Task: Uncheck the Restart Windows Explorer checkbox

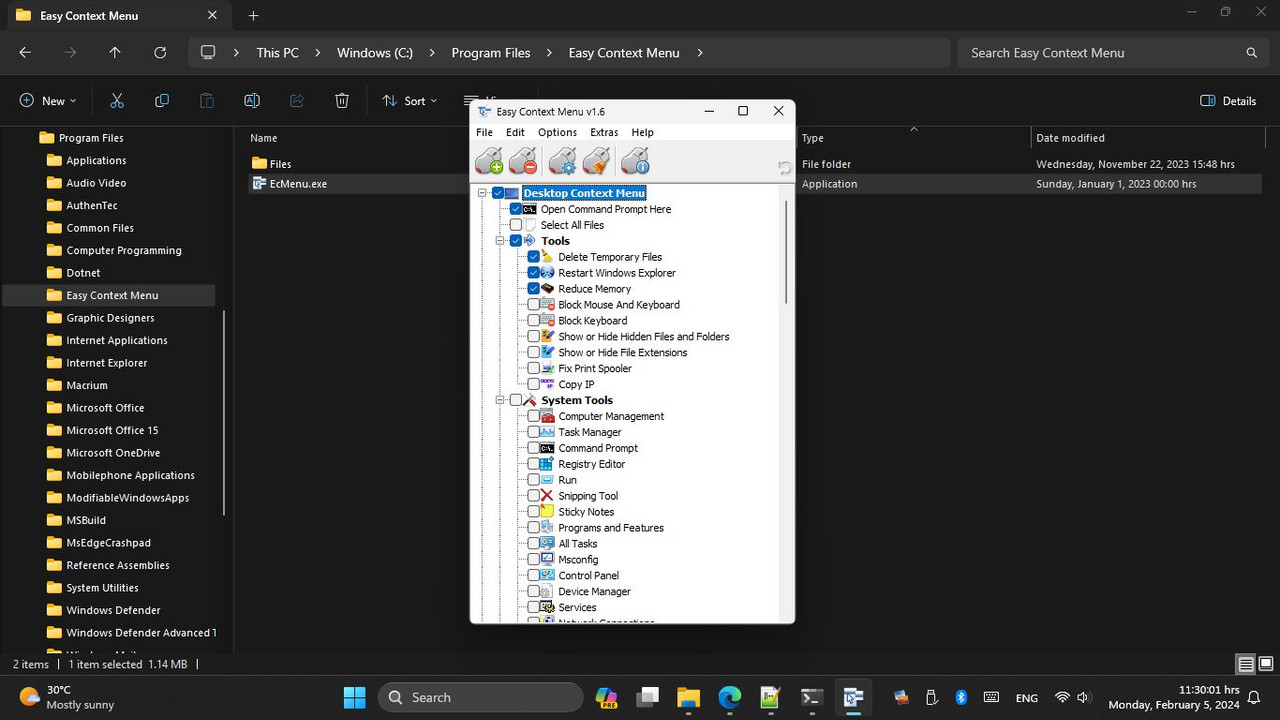Action: 534,273
